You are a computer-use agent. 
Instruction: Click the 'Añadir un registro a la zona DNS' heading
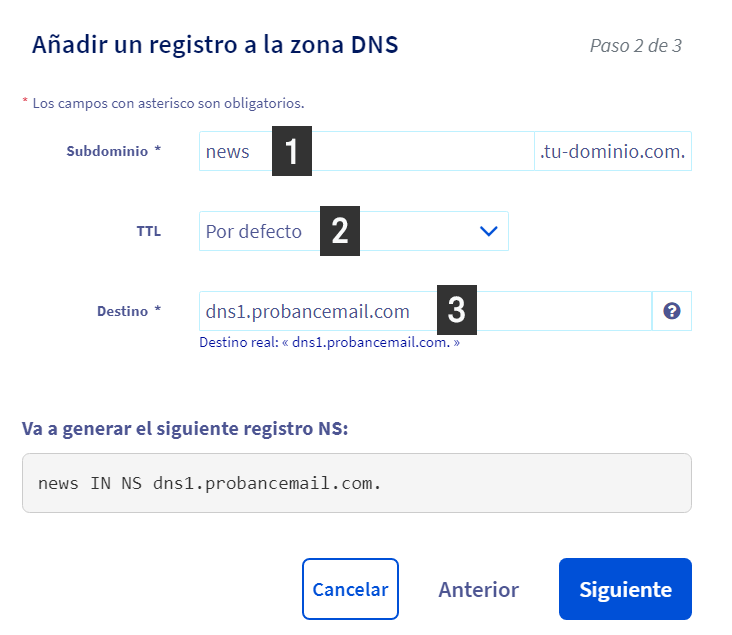coord(215,45)
